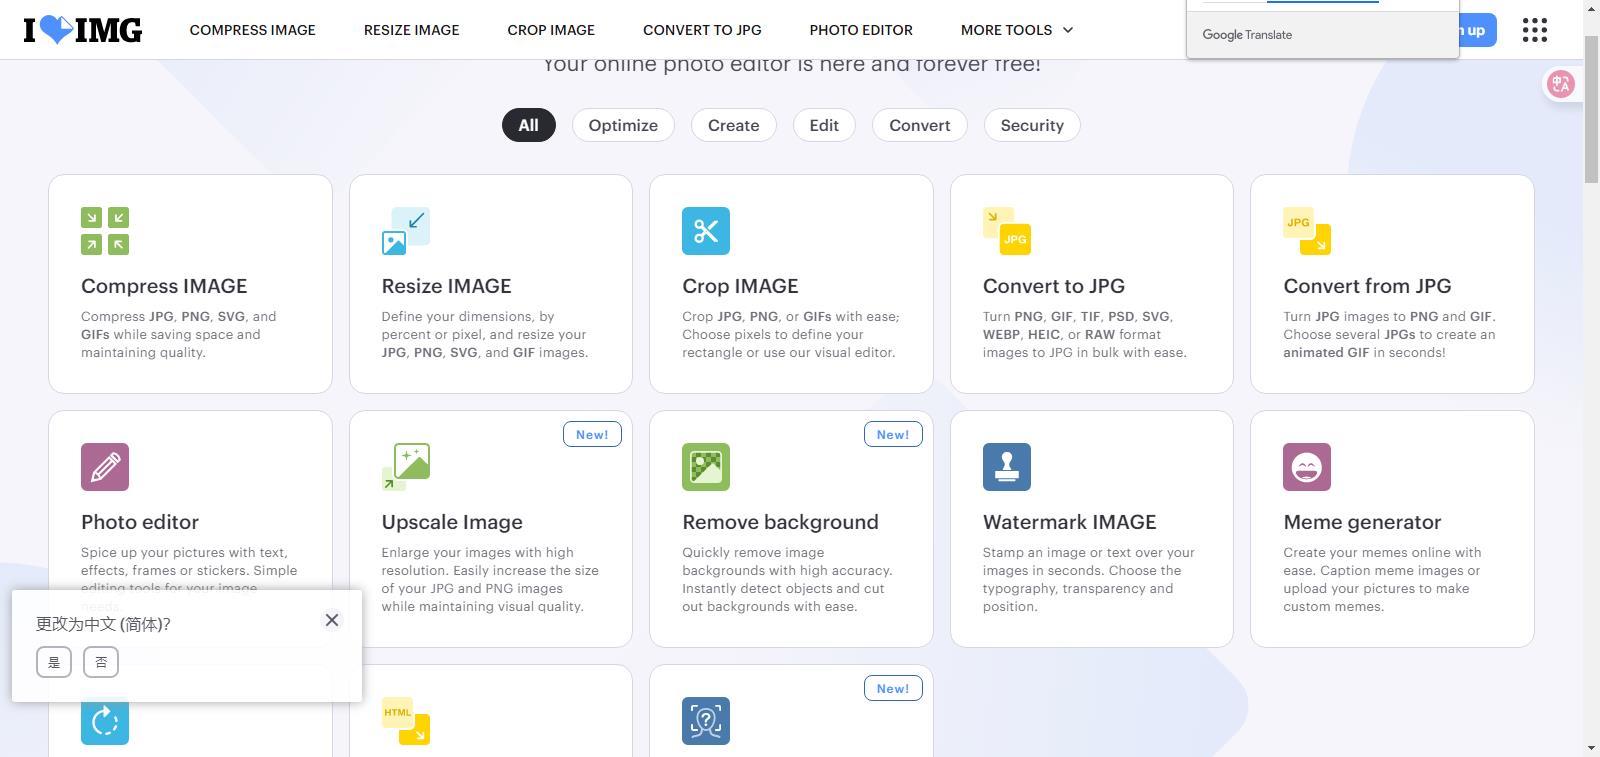Image resolution: width=1600 pixels, height=757 pixels.
Task: Close the Chinese language change prompt
Action: pyautogui.click(x=332, y=620)
